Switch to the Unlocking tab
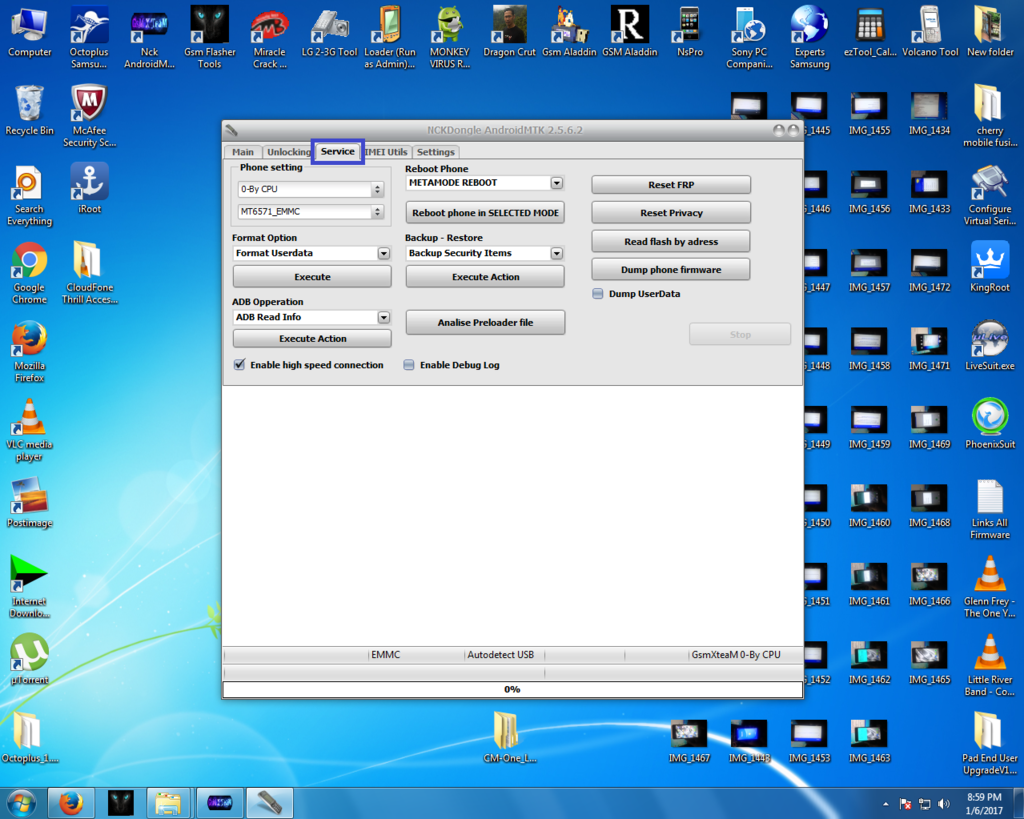1024x819 pixels. (x=288, y=152)
